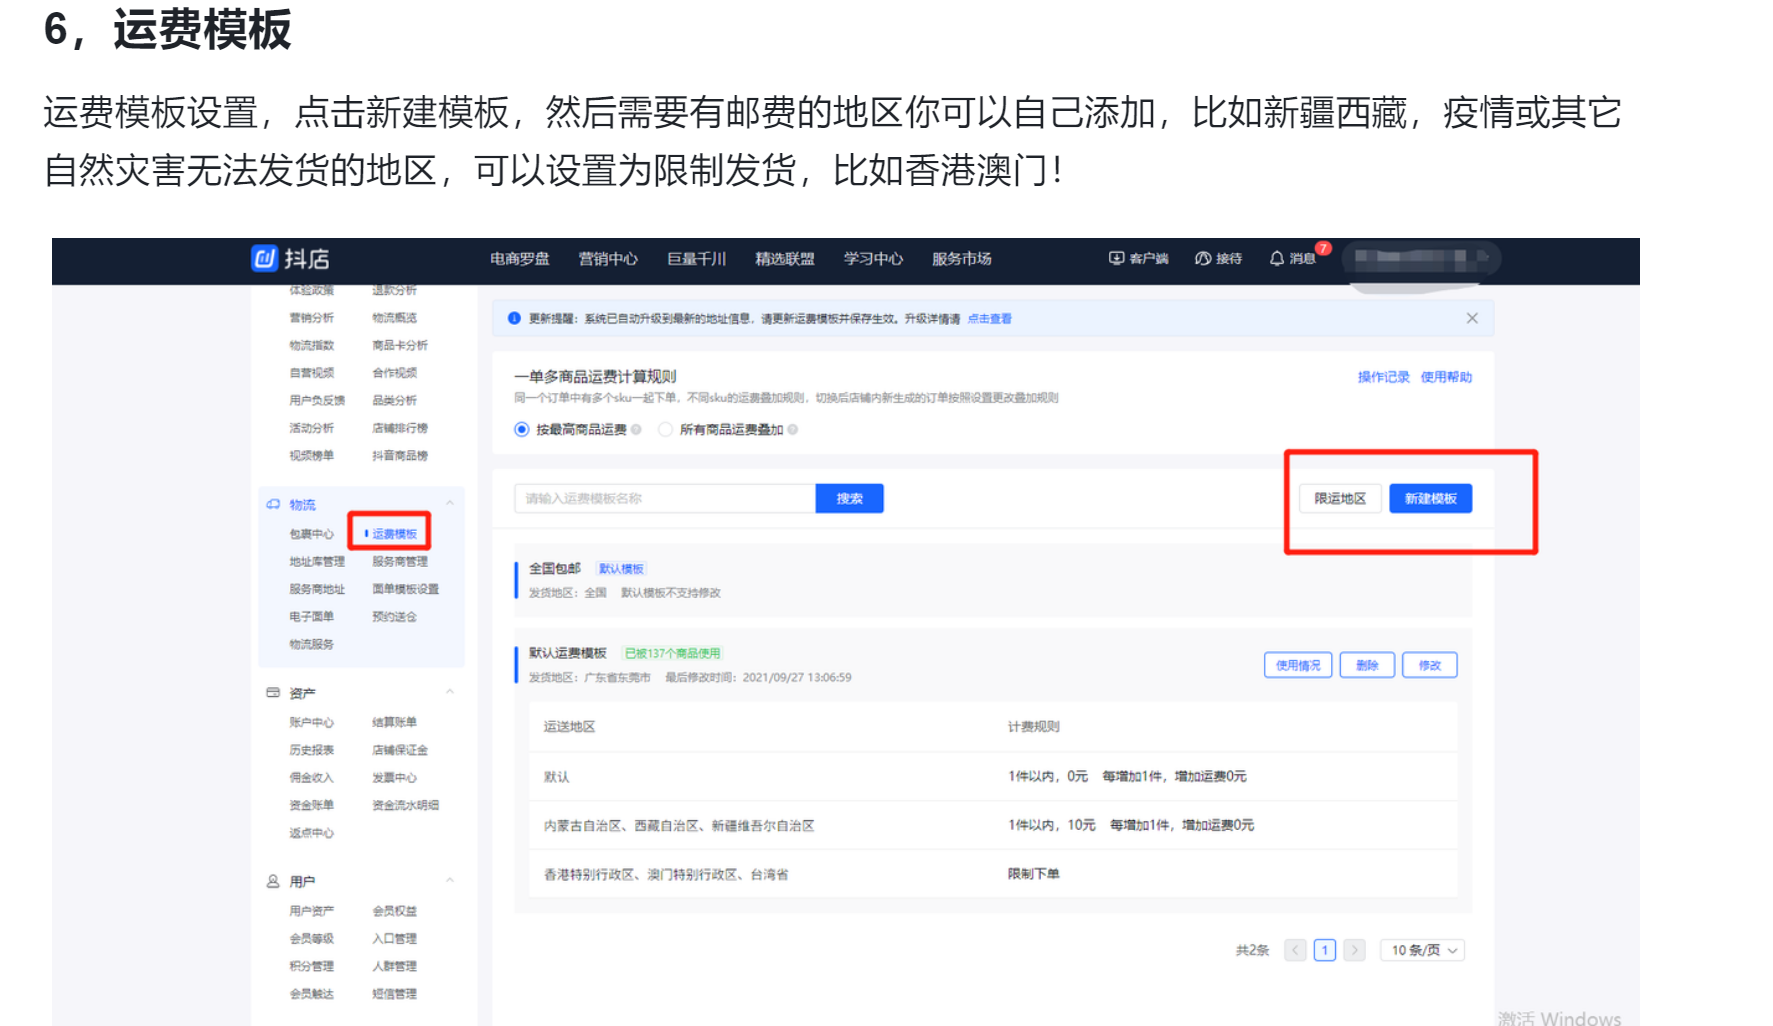Click the 默认模板 tag beside 全国包邮
Image resolution: width=1773 pixels, height=1026 pixels.
[621, 569]
